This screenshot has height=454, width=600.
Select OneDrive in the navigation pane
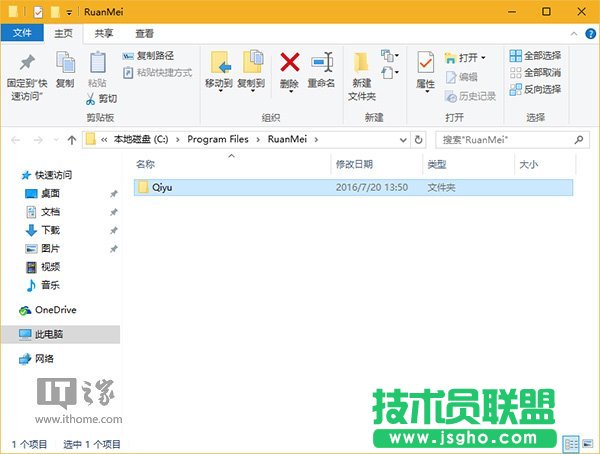click(x=48, y=310)
